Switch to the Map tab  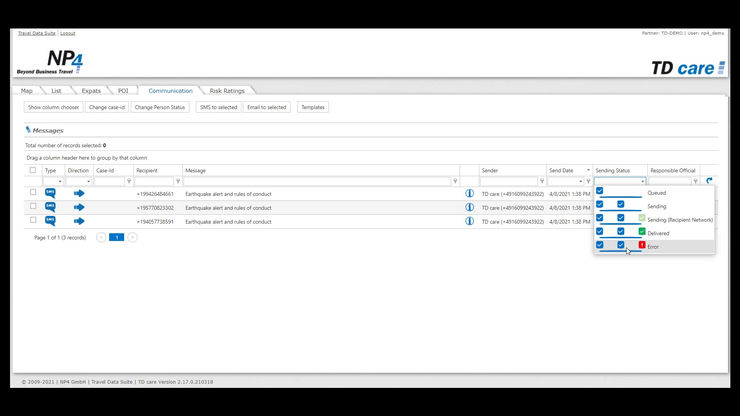click(27, 91)
